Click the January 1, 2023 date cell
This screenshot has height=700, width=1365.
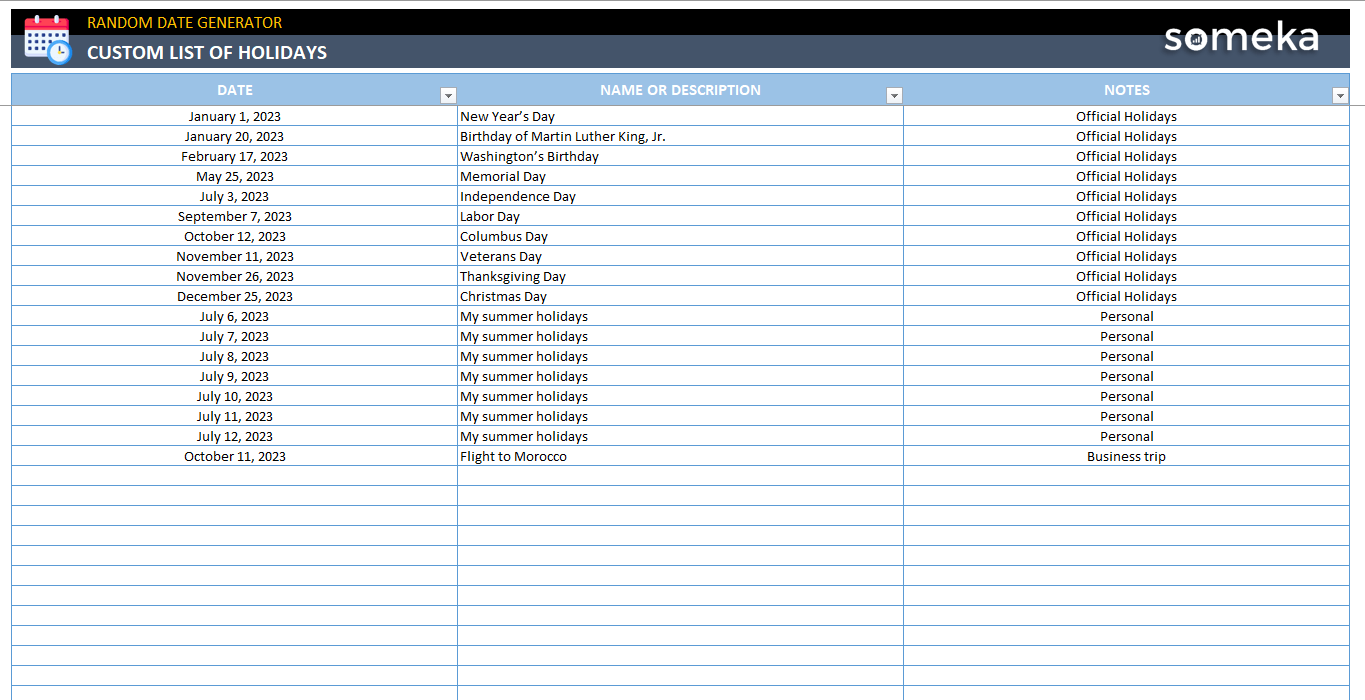(x=234, y=116)
